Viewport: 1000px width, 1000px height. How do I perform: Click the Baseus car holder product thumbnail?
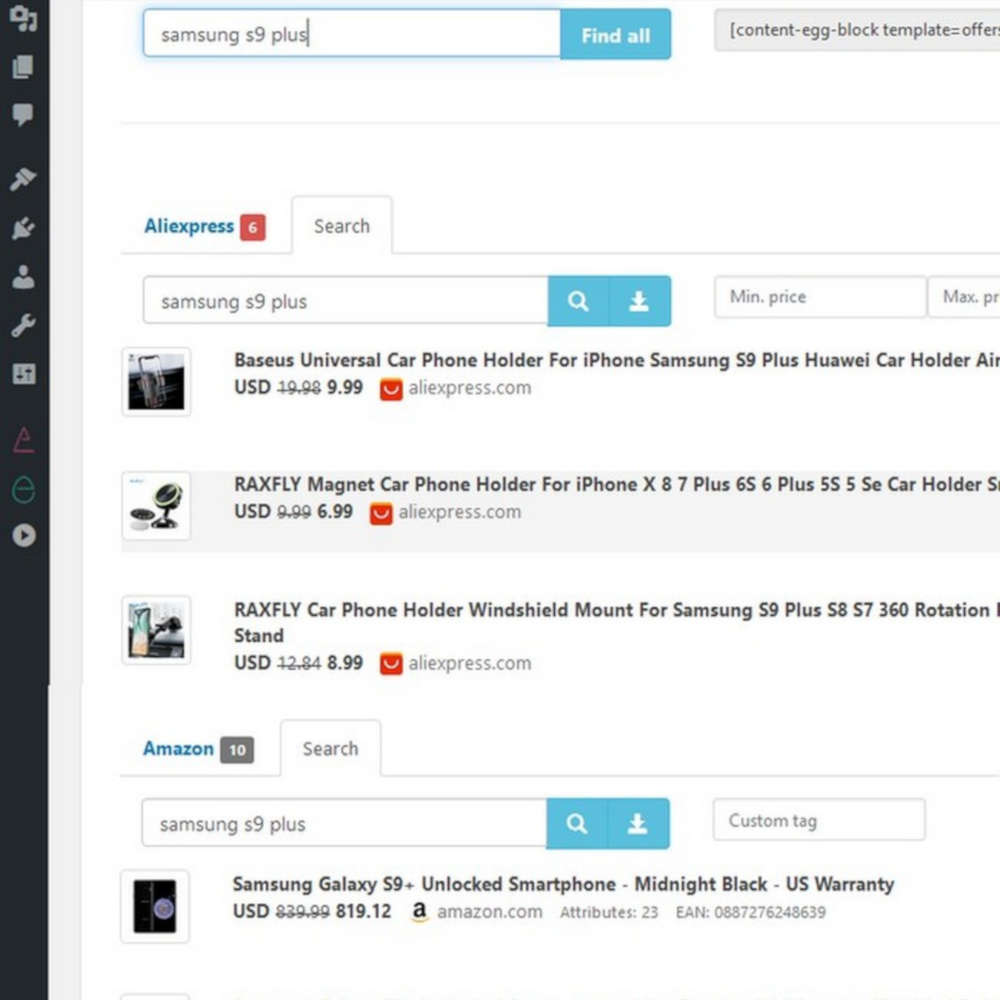coord(156,381)
